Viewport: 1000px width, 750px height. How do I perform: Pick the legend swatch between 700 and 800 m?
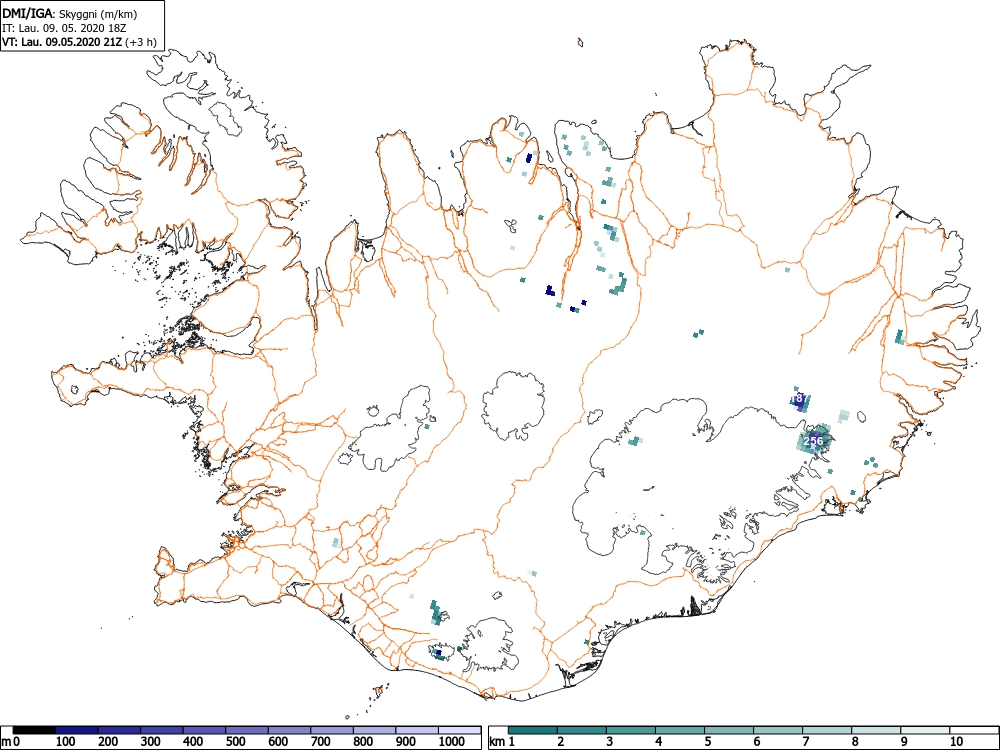(x=332, y=730)
